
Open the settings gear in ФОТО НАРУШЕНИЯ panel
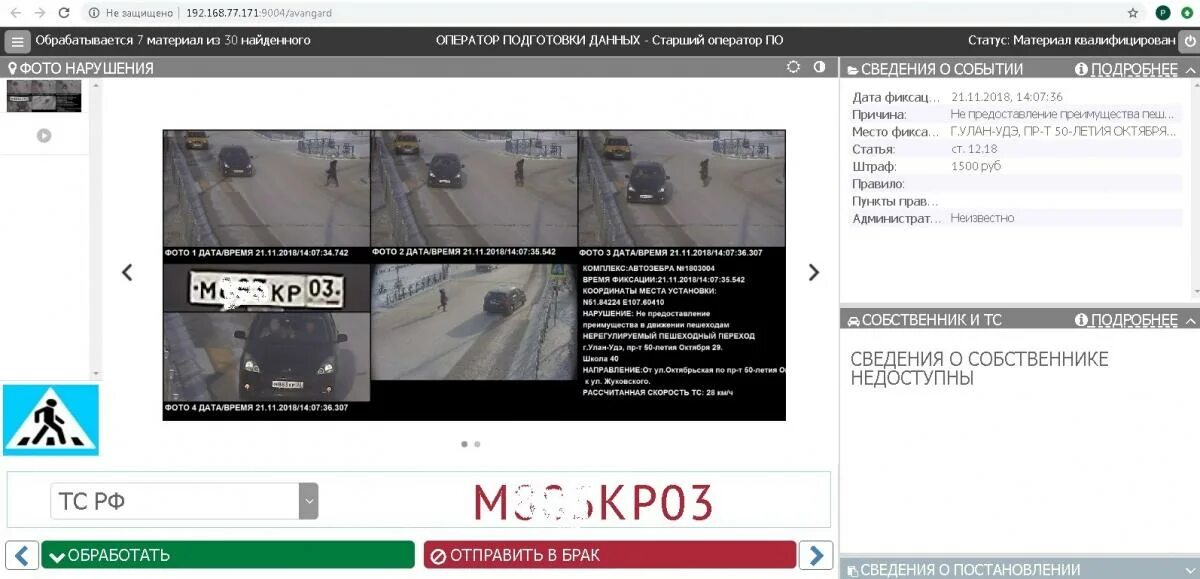[795, 65]
